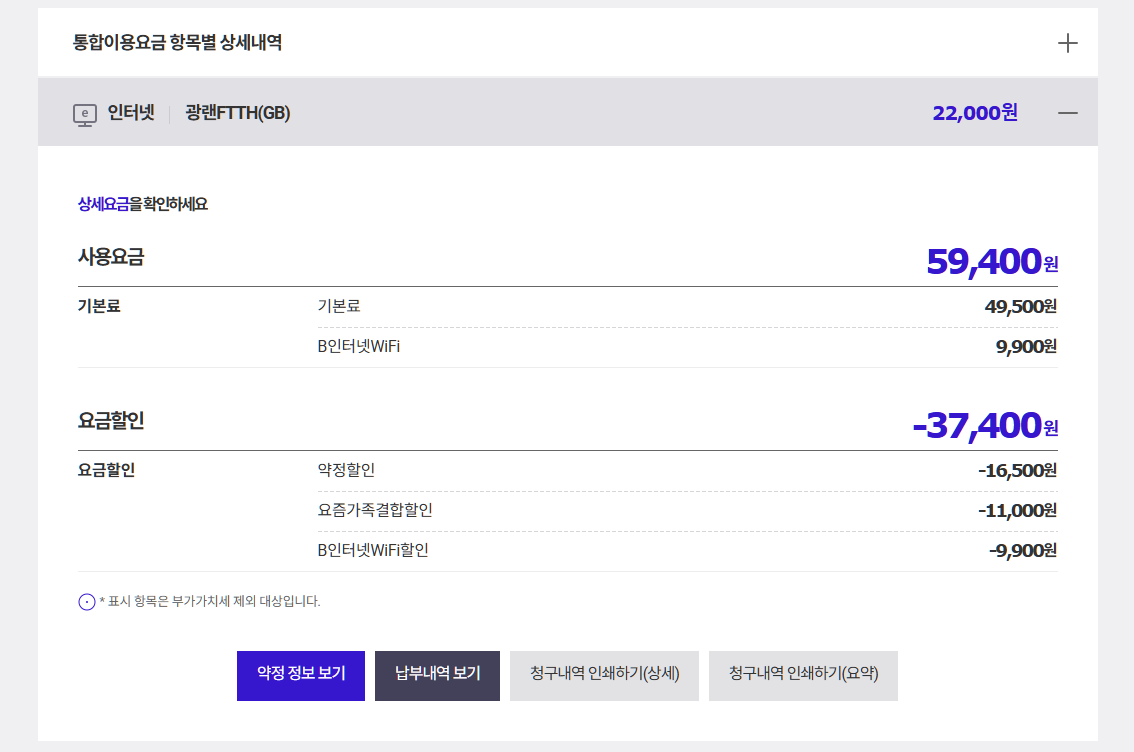Select the 요즘가족결합할인 discount item
The height and width of the screenshot is (752, 1134).
tap(375, 510)
